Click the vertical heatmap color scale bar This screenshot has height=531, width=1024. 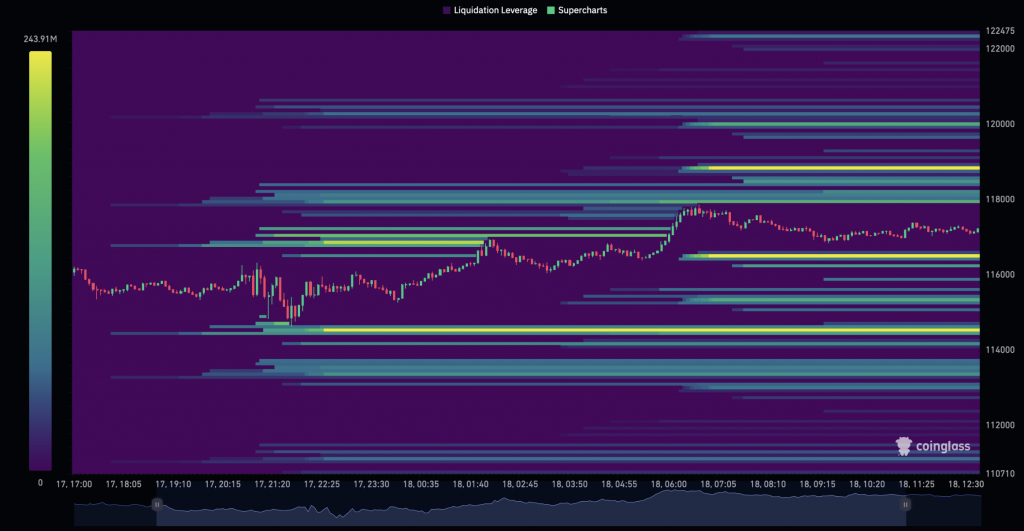(x=40, y=261)
